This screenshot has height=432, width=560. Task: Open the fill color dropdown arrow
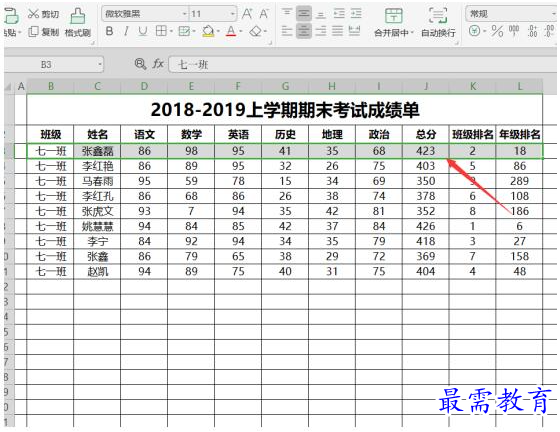coord(218,32)
